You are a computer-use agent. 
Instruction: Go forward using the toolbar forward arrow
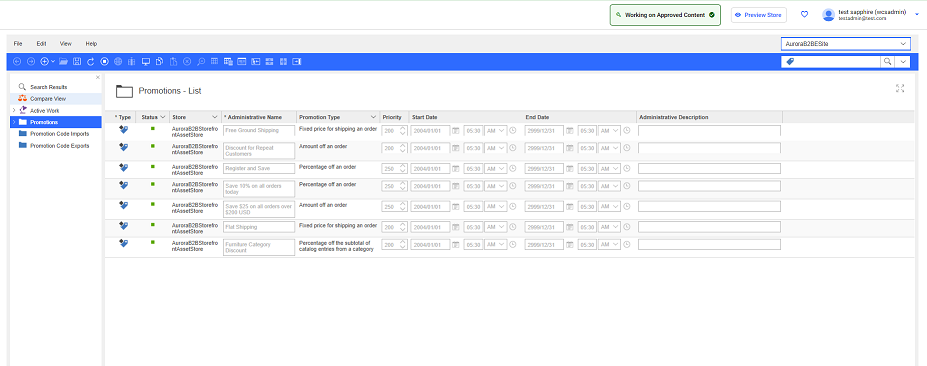point(31,61)
